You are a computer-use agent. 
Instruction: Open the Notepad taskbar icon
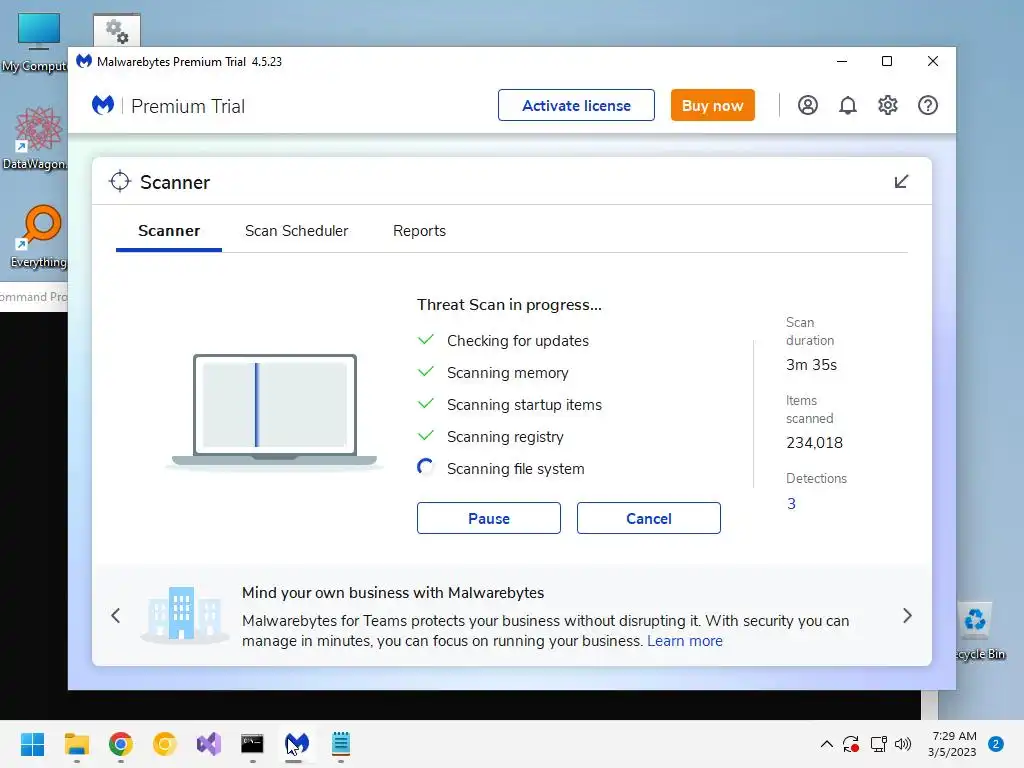(341, 744)
